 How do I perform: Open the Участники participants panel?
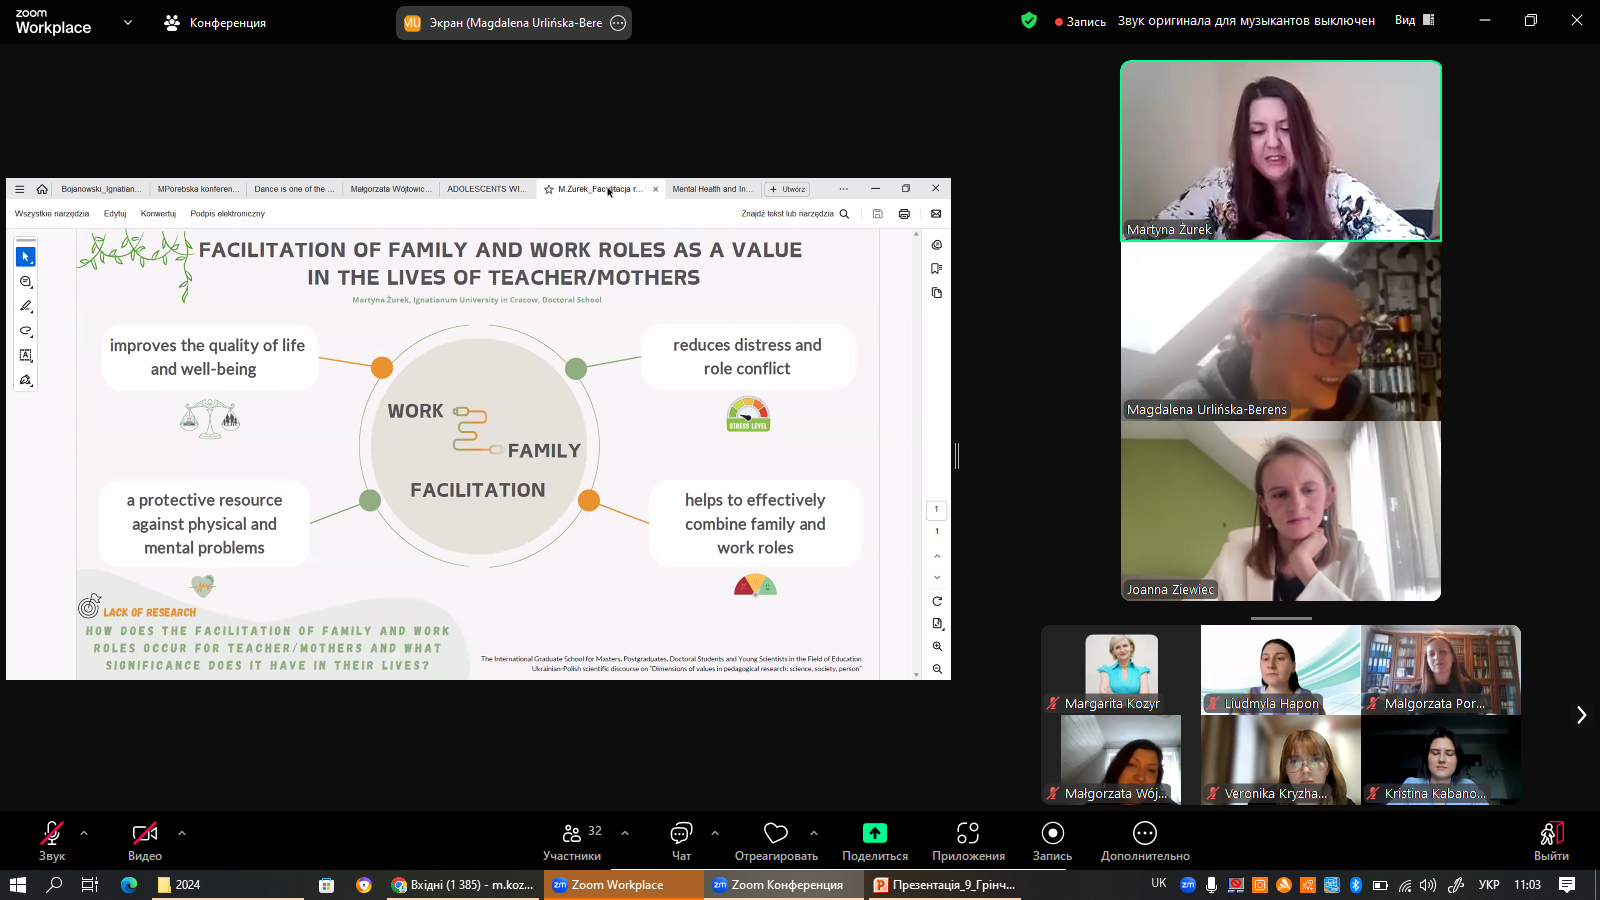[572, 840]
